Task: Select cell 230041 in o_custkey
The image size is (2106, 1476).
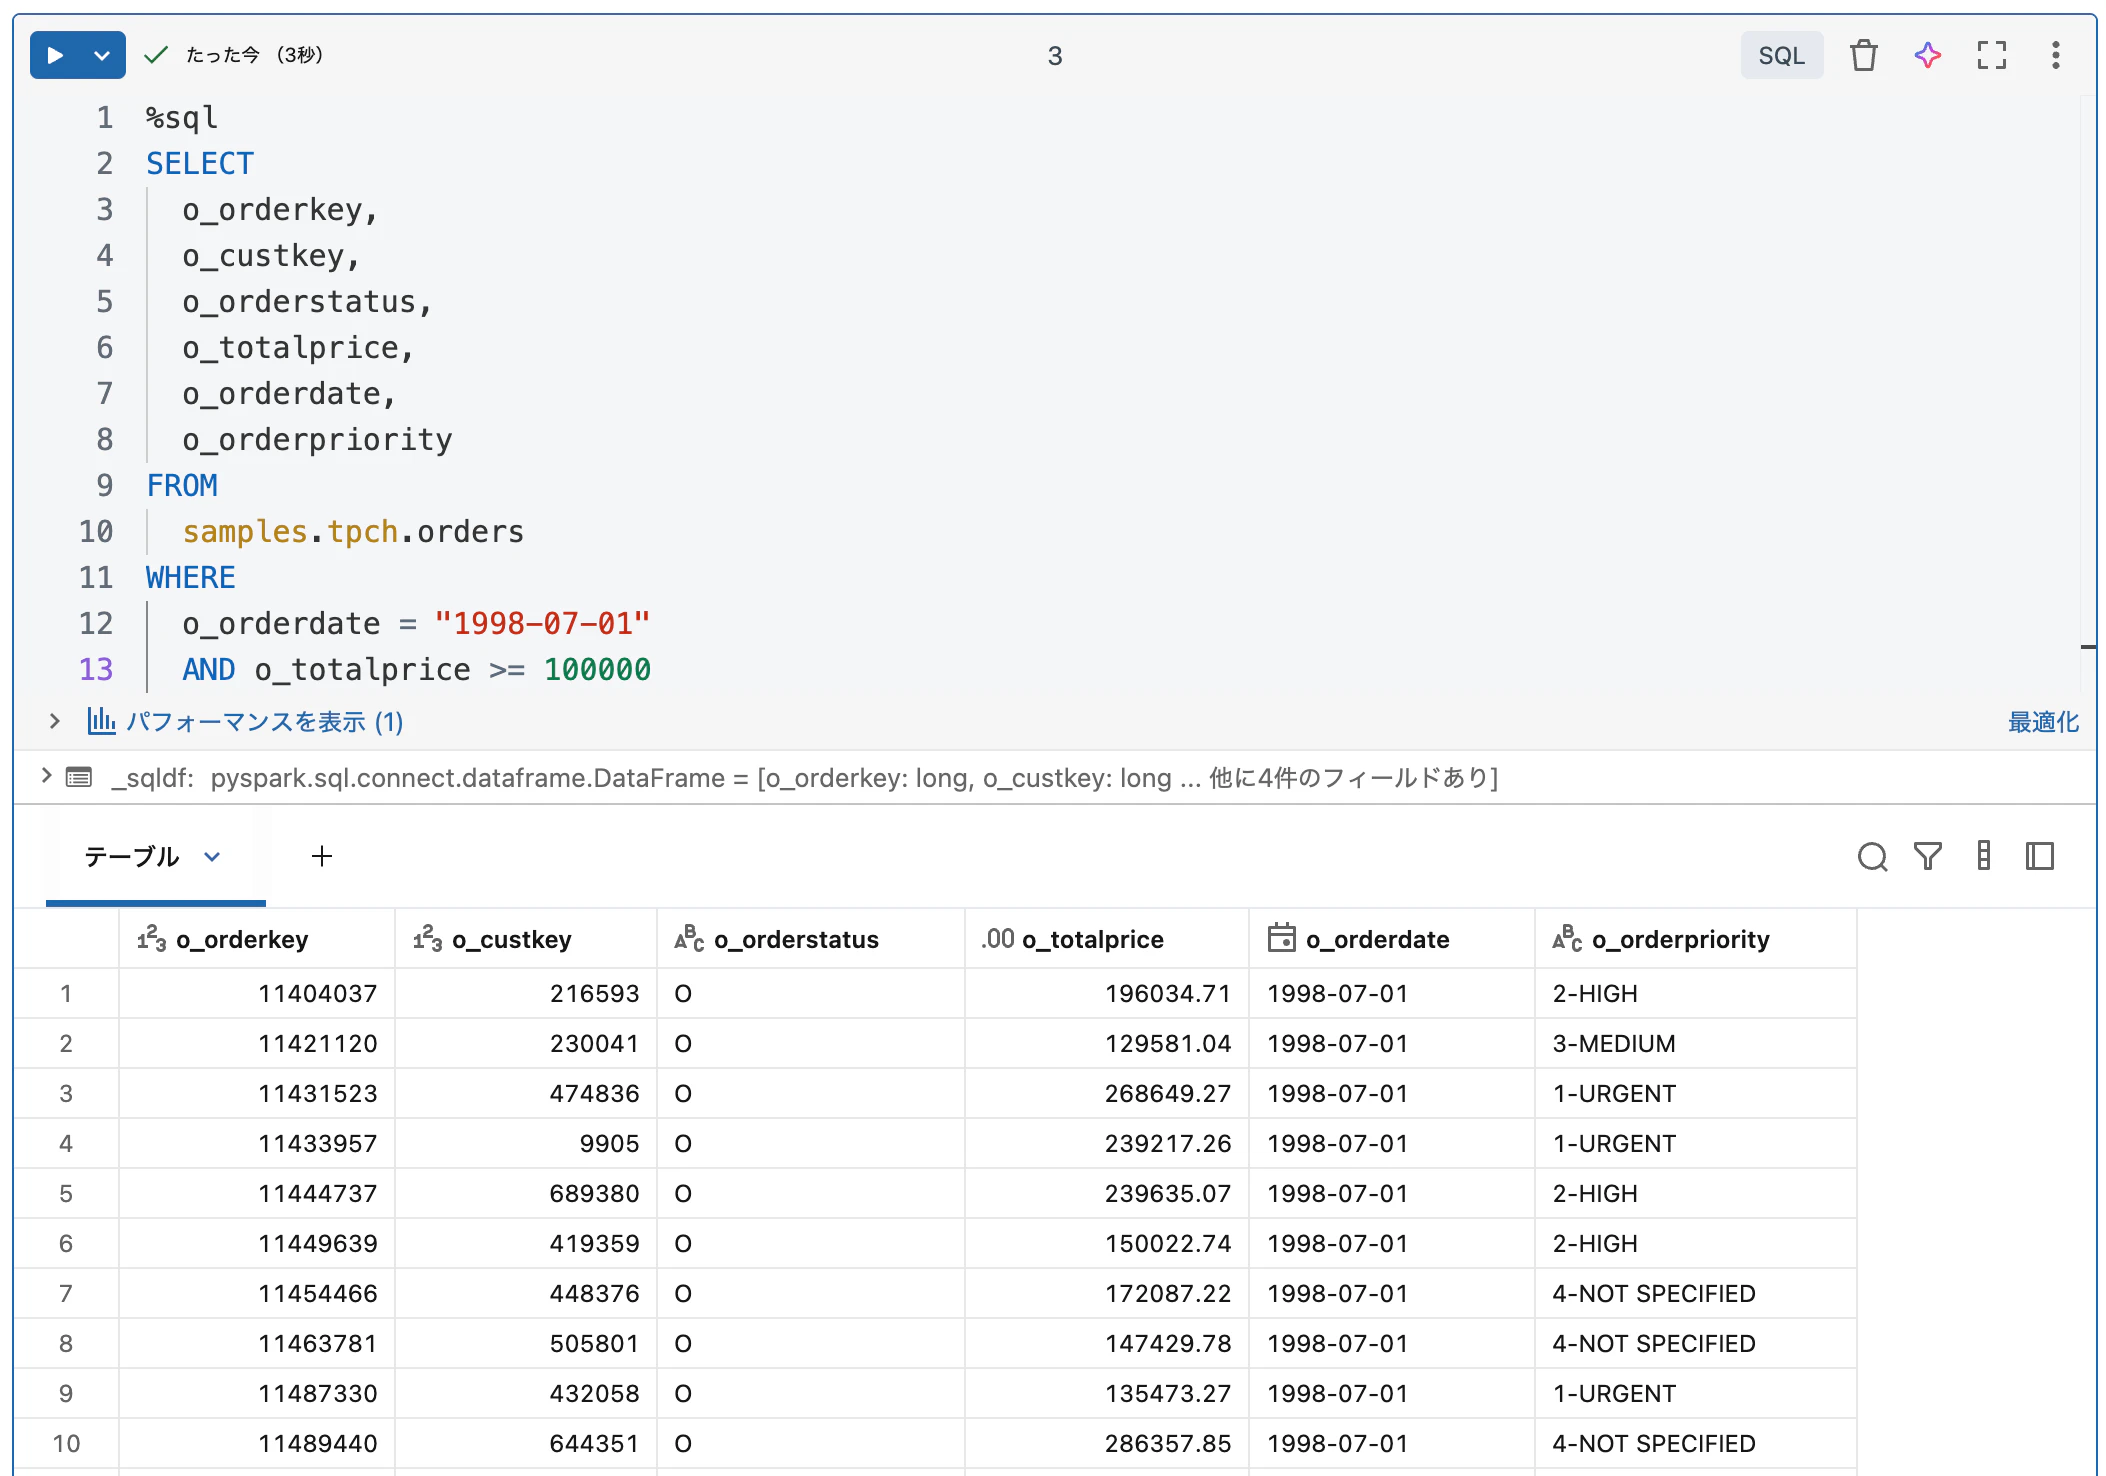Action: point(526,1043)
